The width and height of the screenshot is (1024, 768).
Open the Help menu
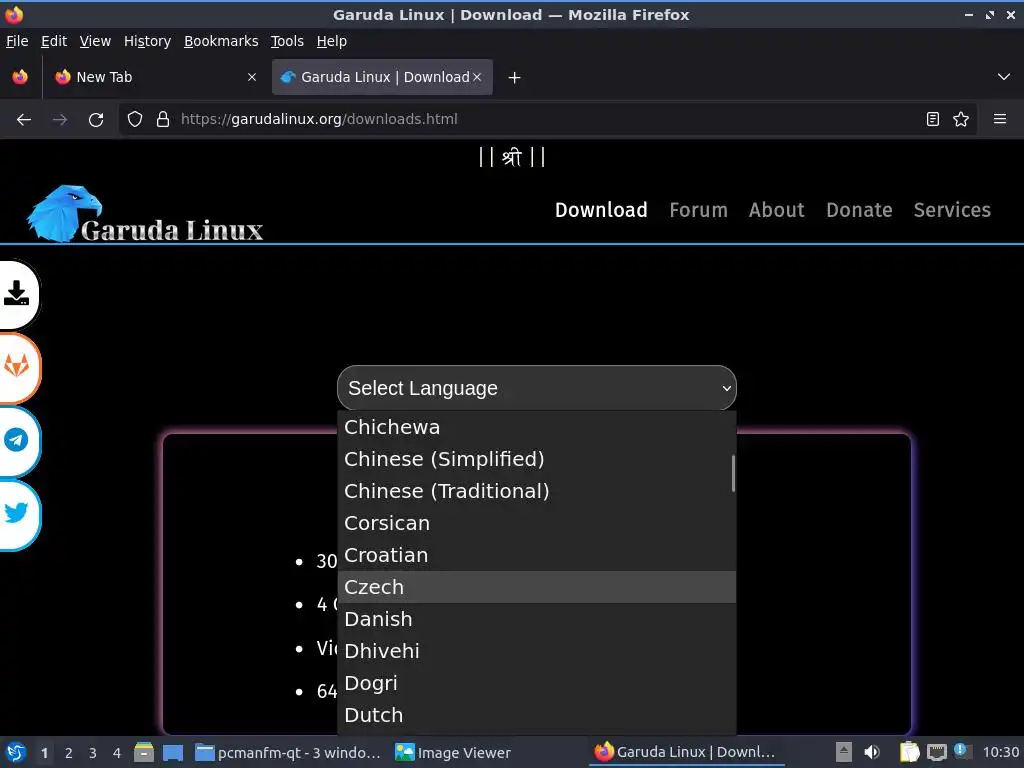[x=332, y=41]
